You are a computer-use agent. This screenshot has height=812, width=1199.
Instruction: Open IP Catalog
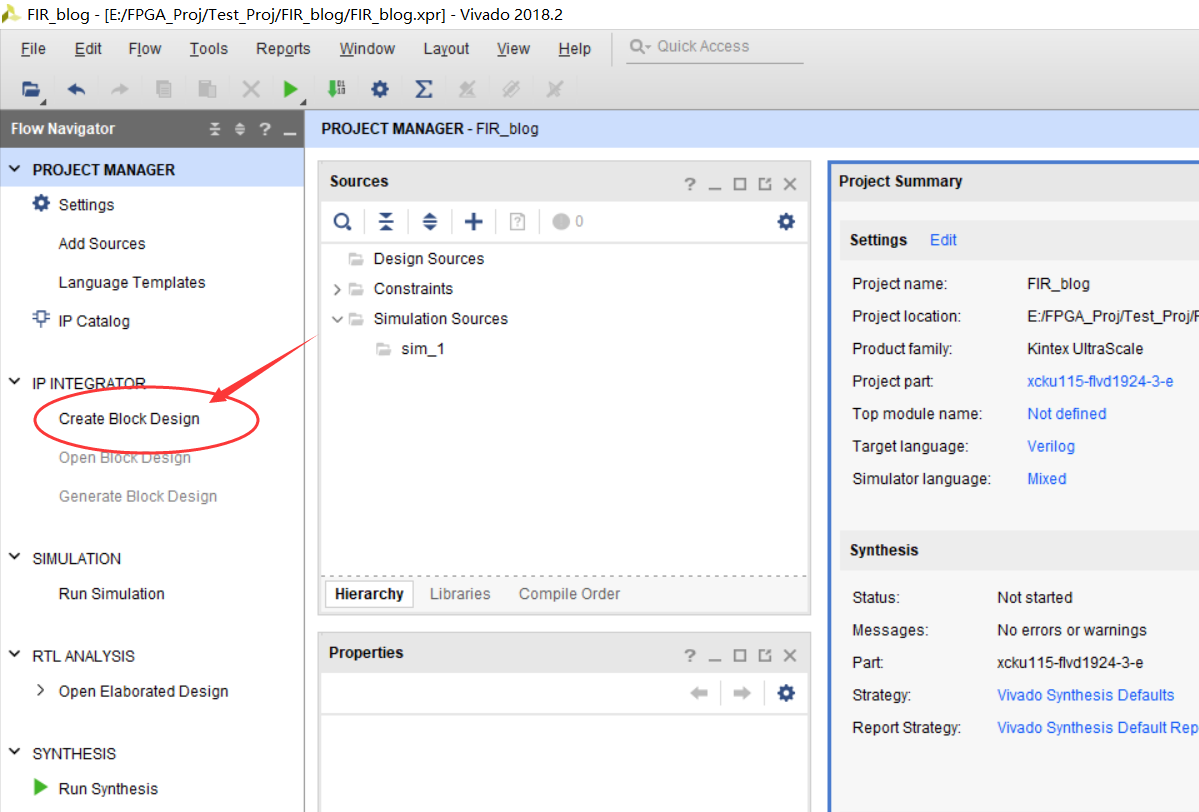tap(94, 321)
